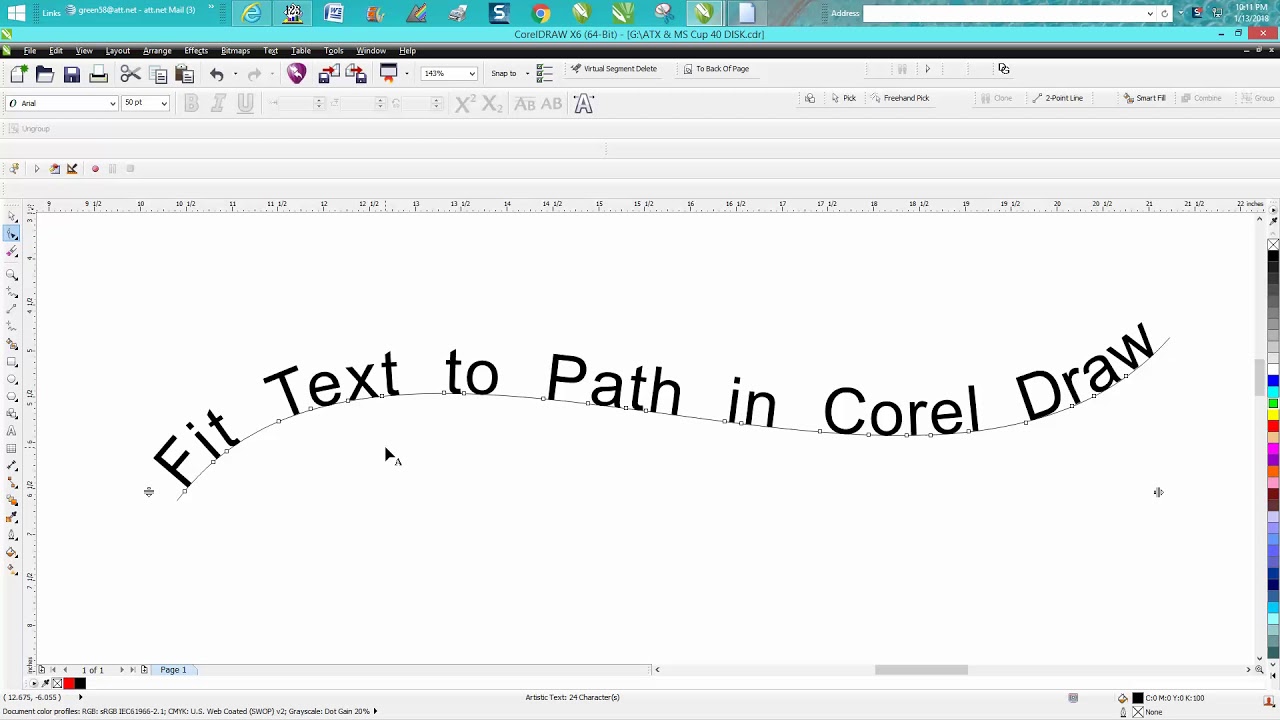
Task: Click the no-color X swatch atop the palette
Action: coord(1273,245)
